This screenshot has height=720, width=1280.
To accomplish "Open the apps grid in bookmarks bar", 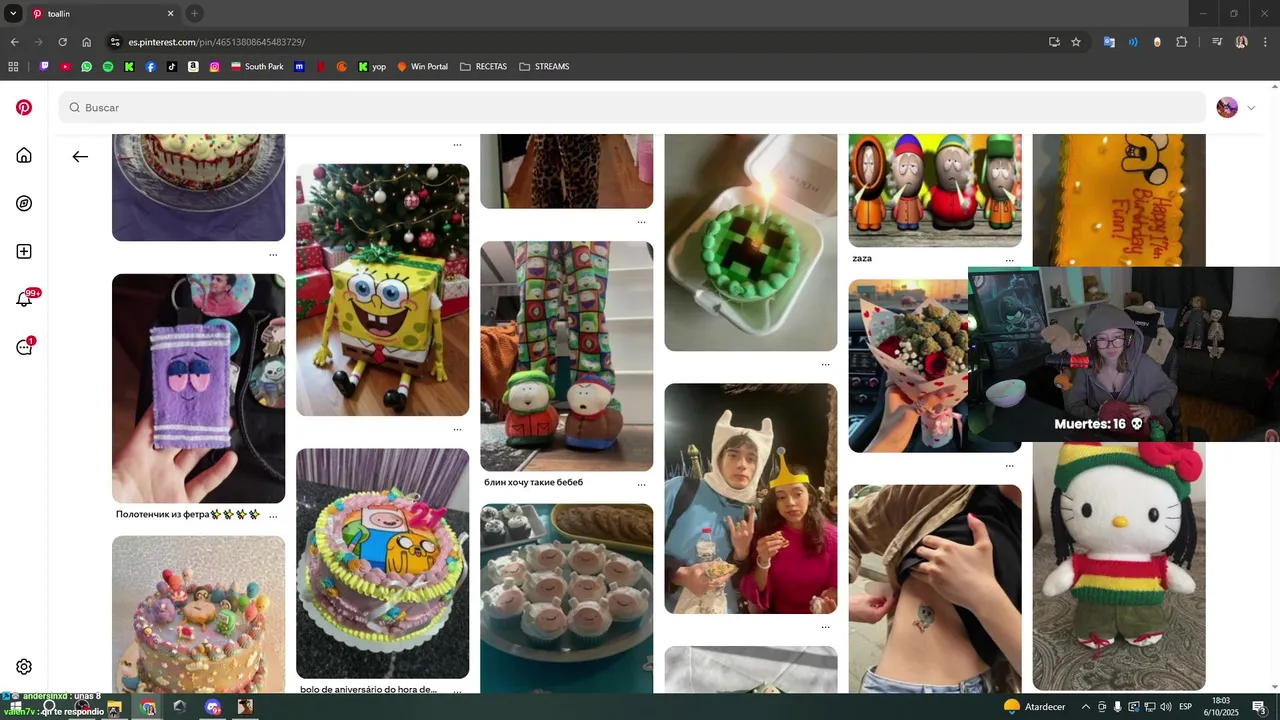I will (13, 67).
